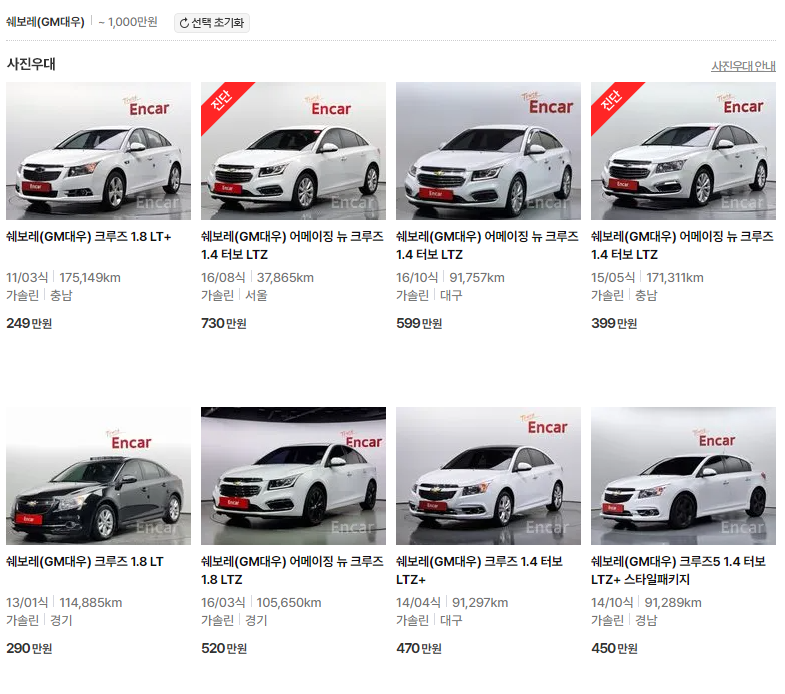Image resolution: width=785 pixels, height=694 pixels.
Task: Open photo of 520만원 경기 car
Action: [293, 476]
